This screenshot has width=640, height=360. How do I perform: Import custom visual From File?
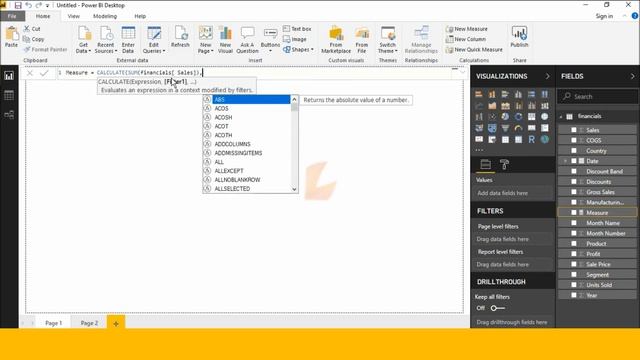362,40
